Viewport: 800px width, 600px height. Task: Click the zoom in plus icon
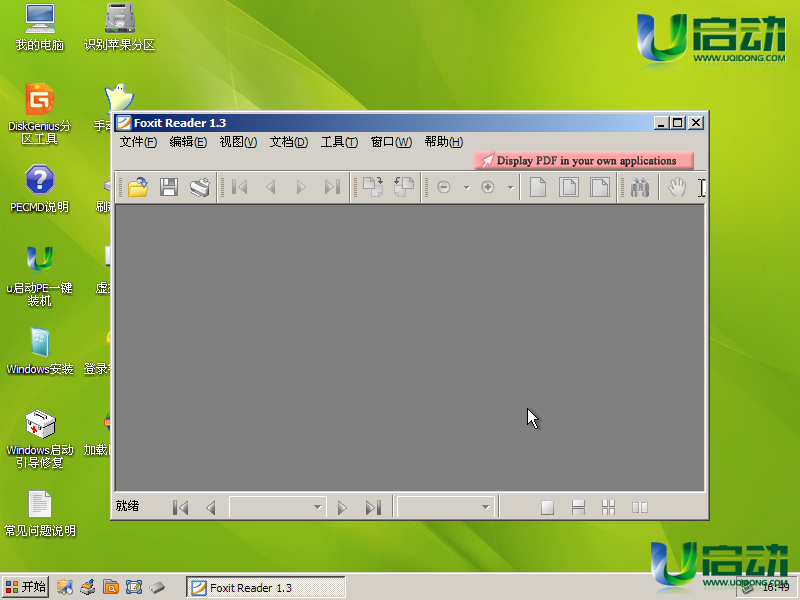point(488,187)
